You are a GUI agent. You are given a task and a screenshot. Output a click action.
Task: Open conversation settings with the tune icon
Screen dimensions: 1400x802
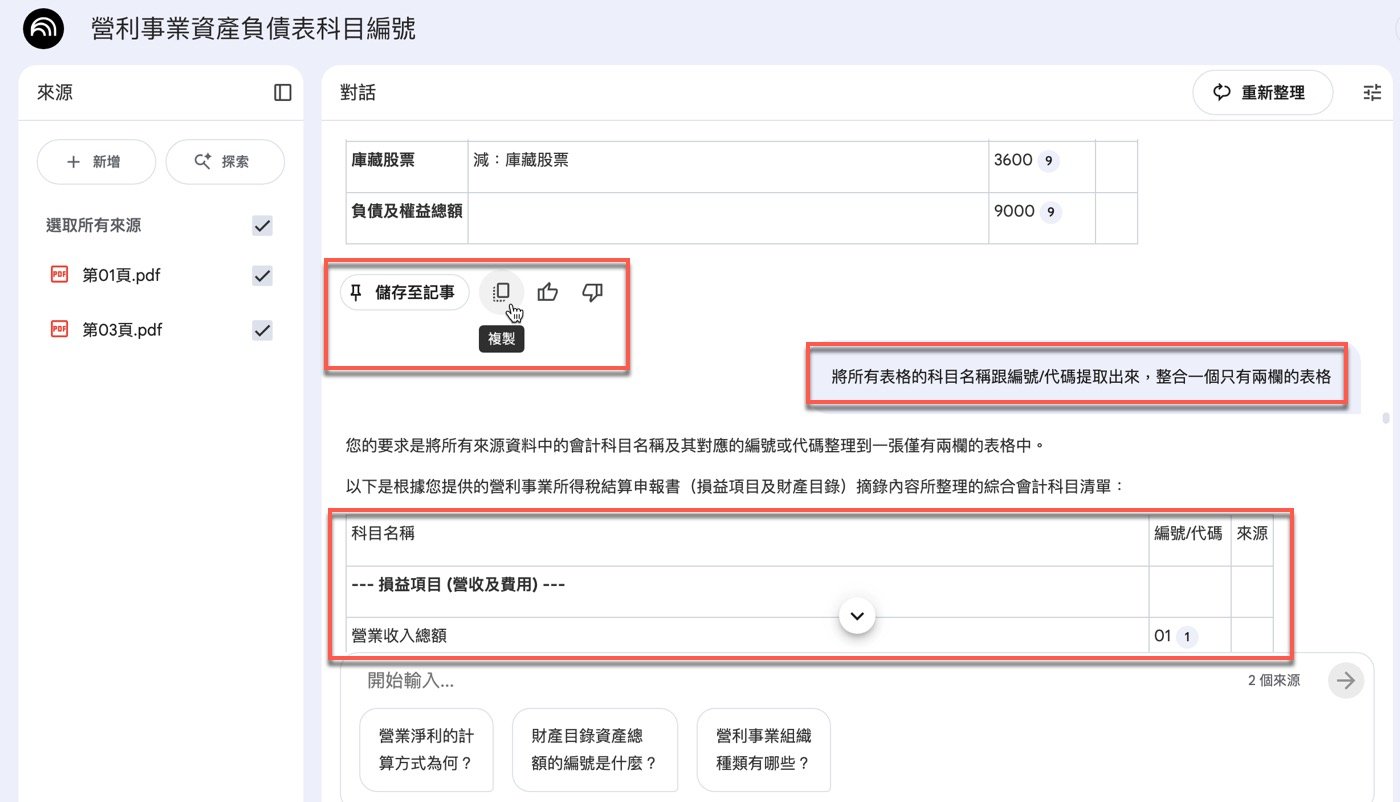click(x=1372, y=91)
